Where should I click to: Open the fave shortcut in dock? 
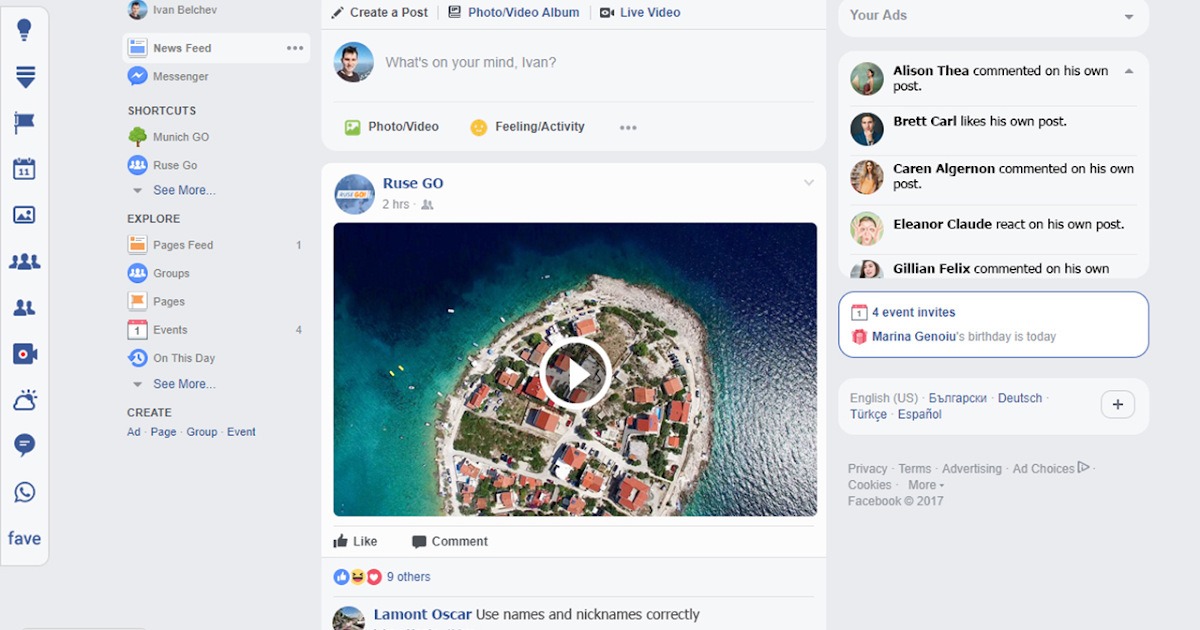click(25, 538)
